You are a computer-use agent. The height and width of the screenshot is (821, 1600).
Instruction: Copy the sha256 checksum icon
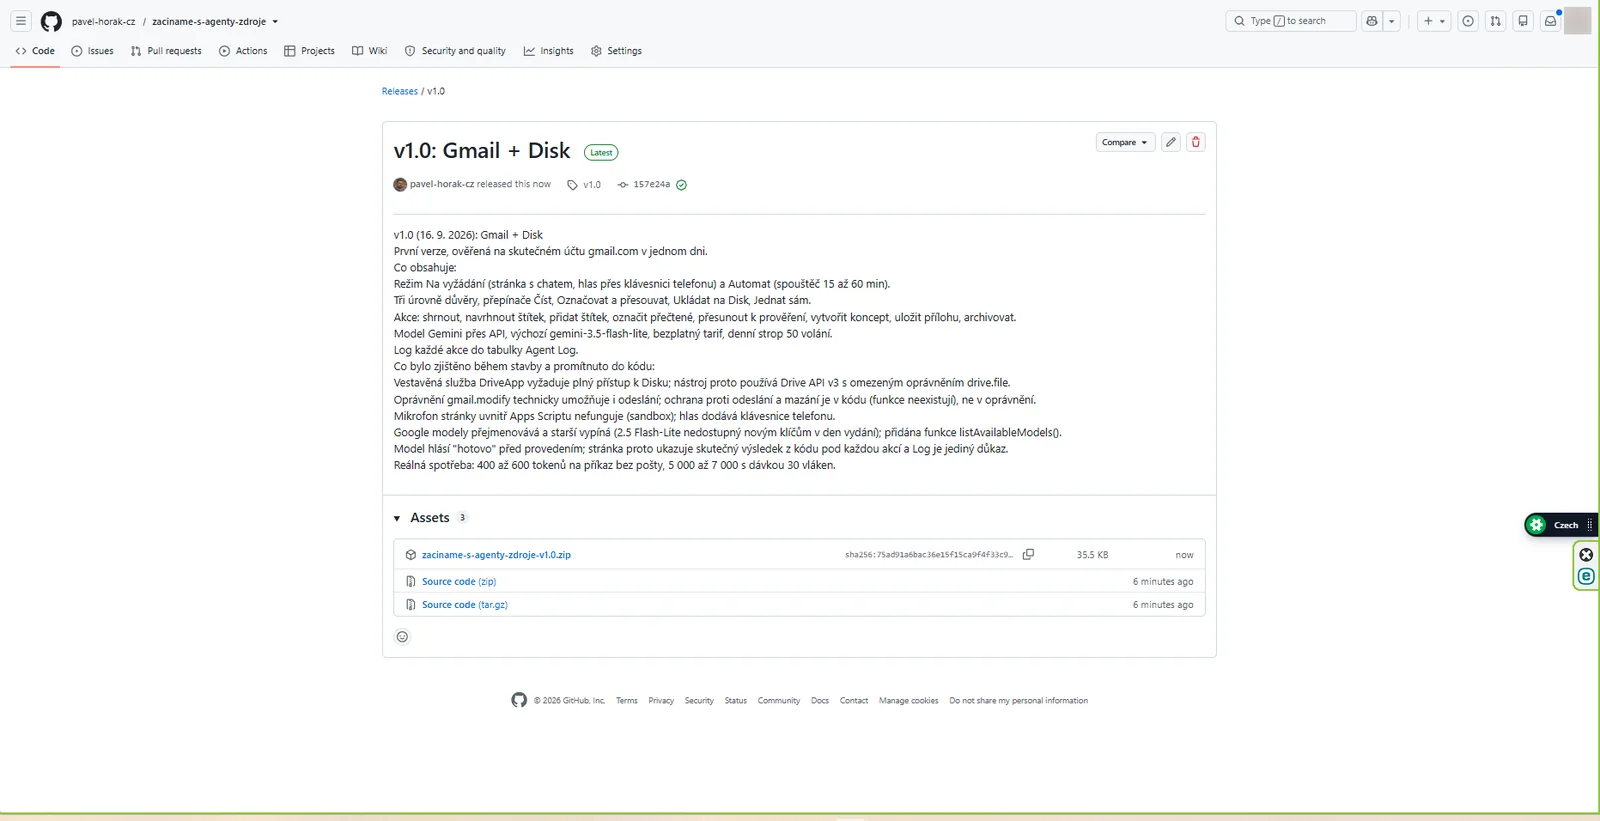1028,554
